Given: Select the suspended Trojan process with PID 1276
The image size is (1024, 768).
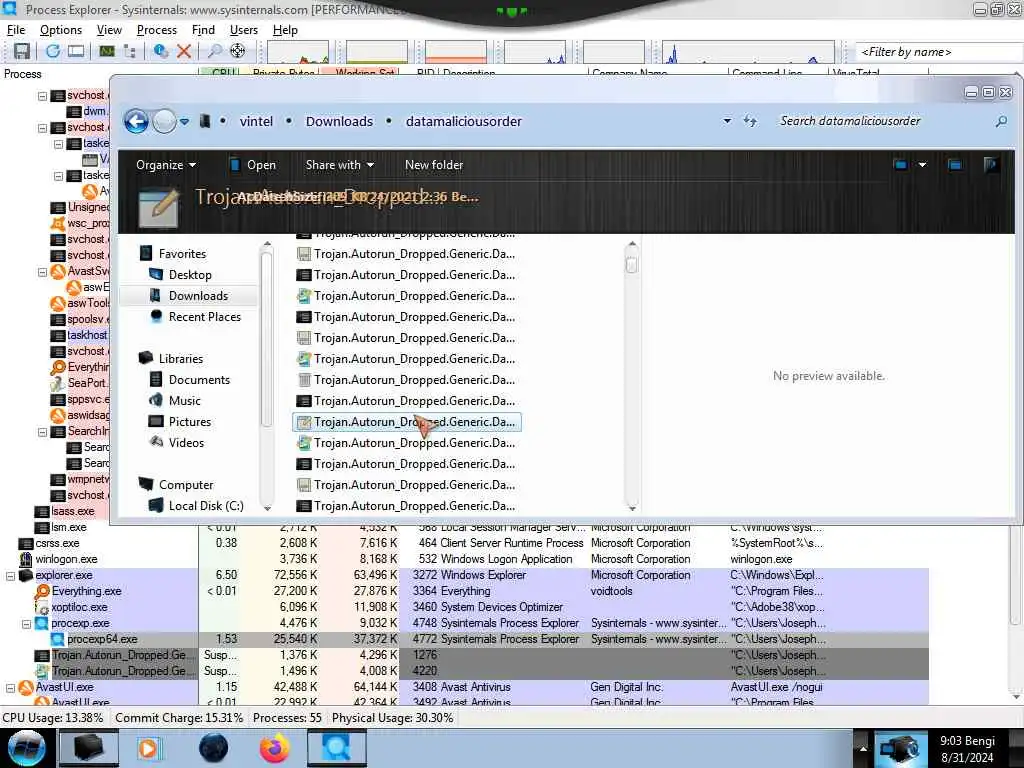Looking at the screenshot, I should 464,655.
